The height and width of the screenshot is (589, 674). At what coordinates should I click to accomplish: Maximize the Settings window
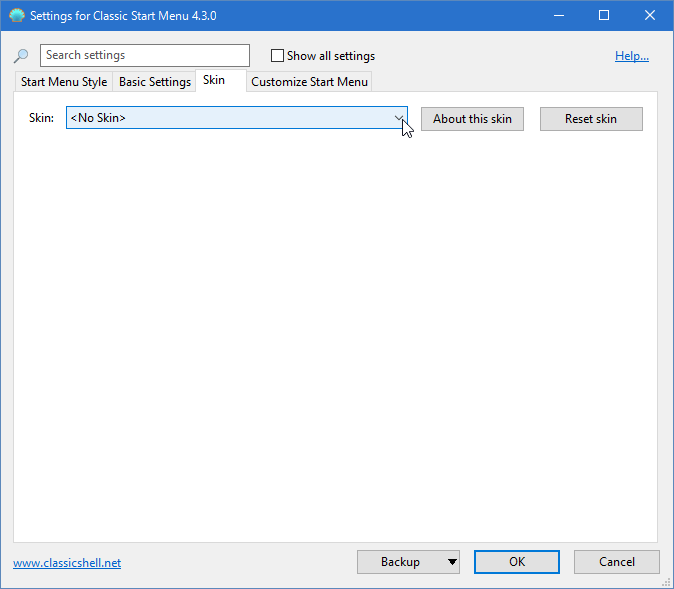click(604, 15)
